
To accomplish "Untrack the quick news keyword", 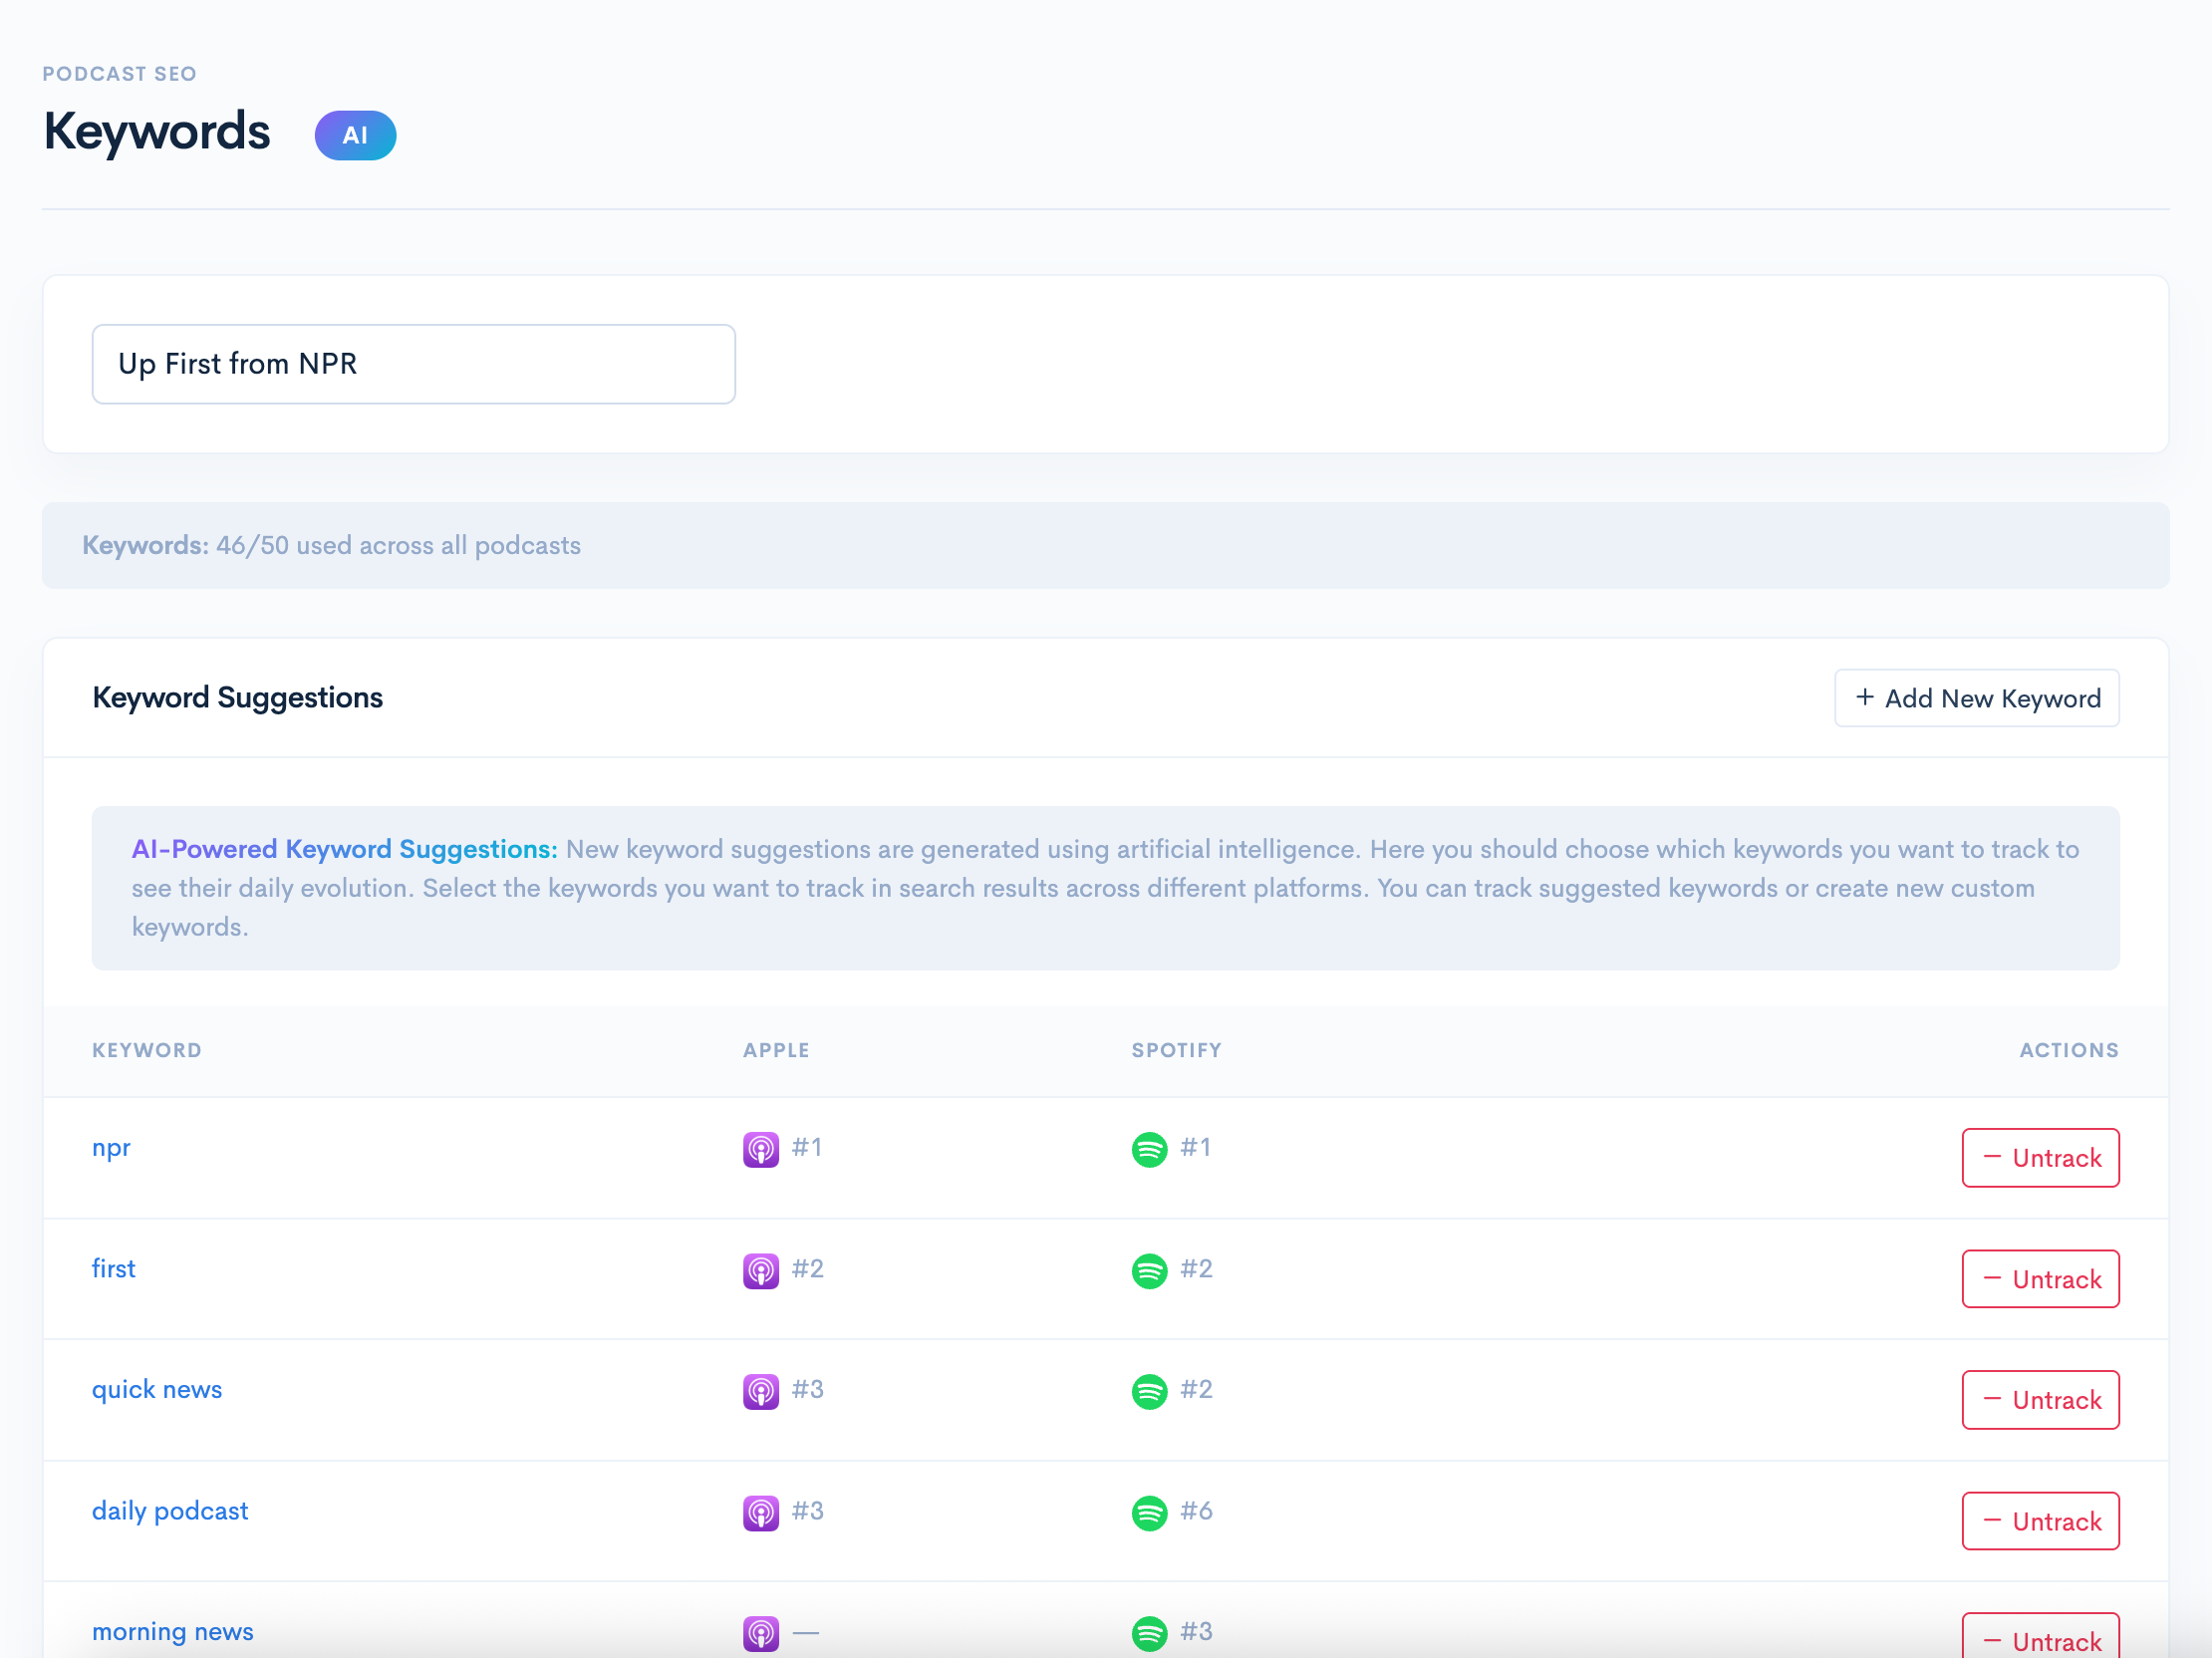I will pyautogui.click(x=2040, y=1400).
